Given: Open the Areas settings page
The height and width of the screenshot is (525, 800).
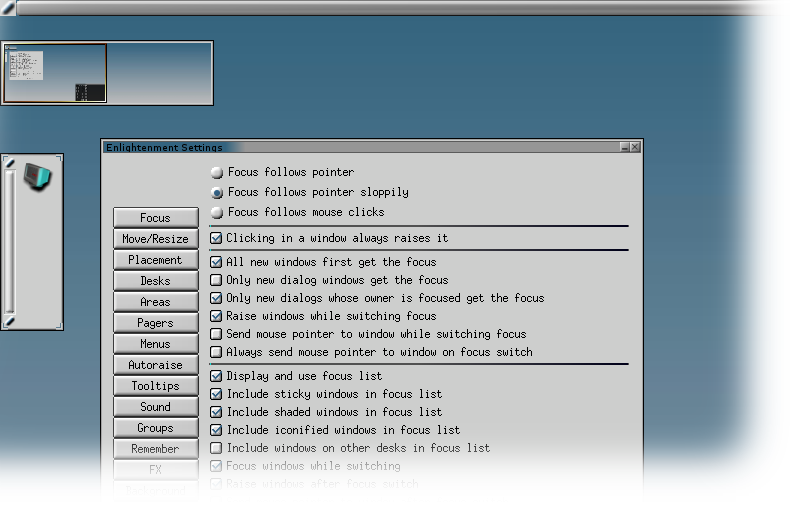Looking at the screenshot, I should tap(156, 302).
